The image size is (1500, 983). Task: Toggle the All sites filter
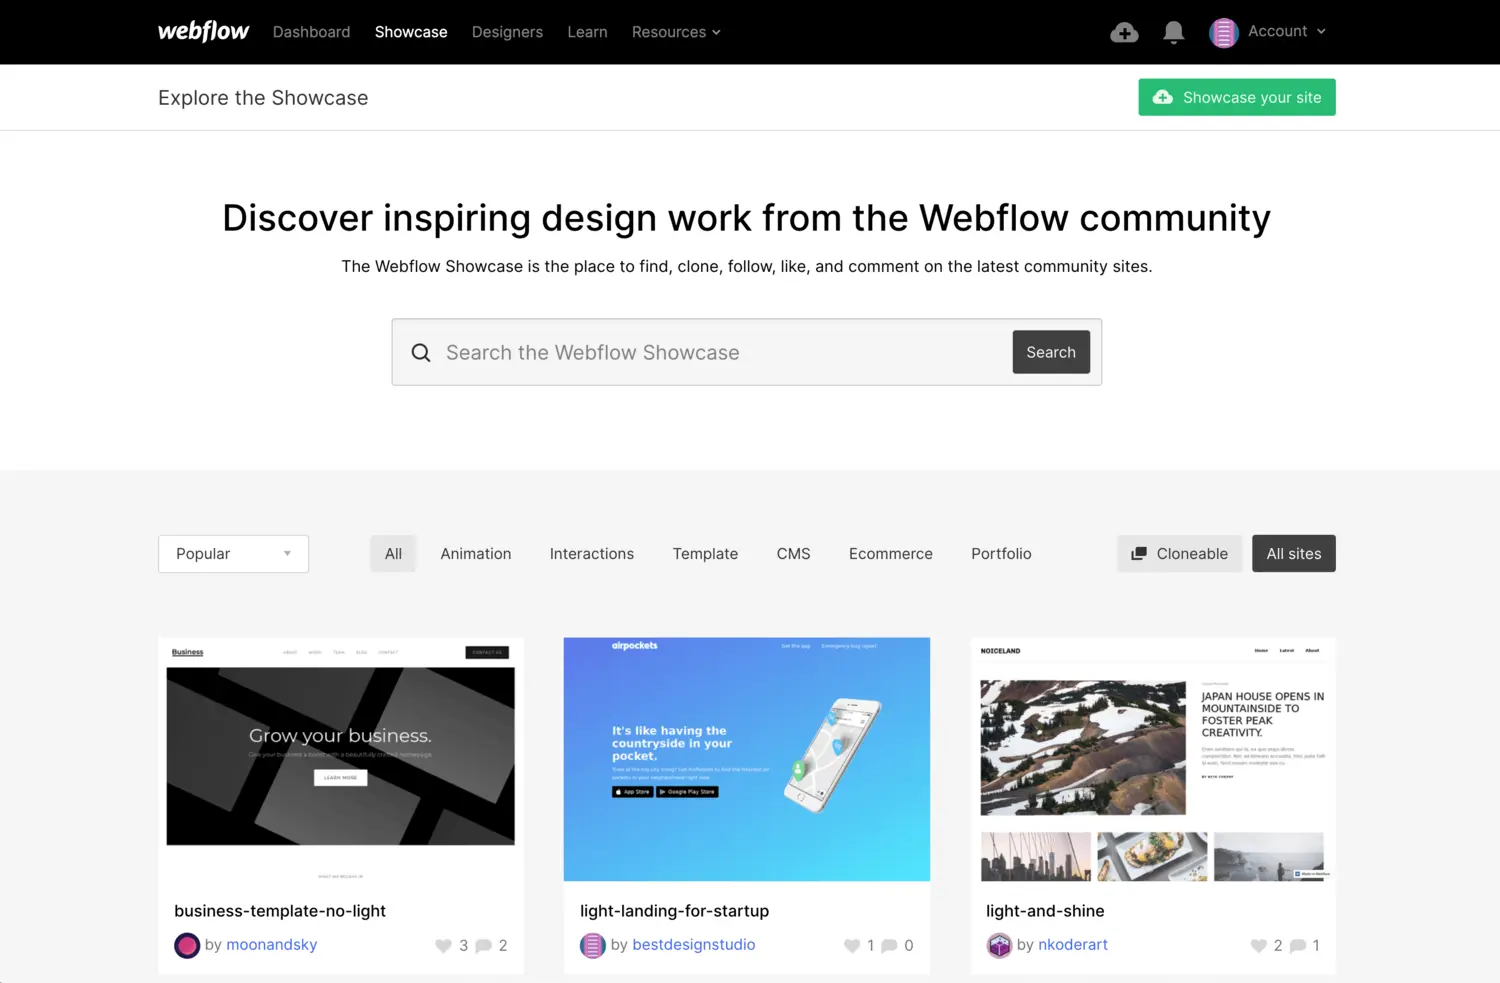click(1294, 554)
